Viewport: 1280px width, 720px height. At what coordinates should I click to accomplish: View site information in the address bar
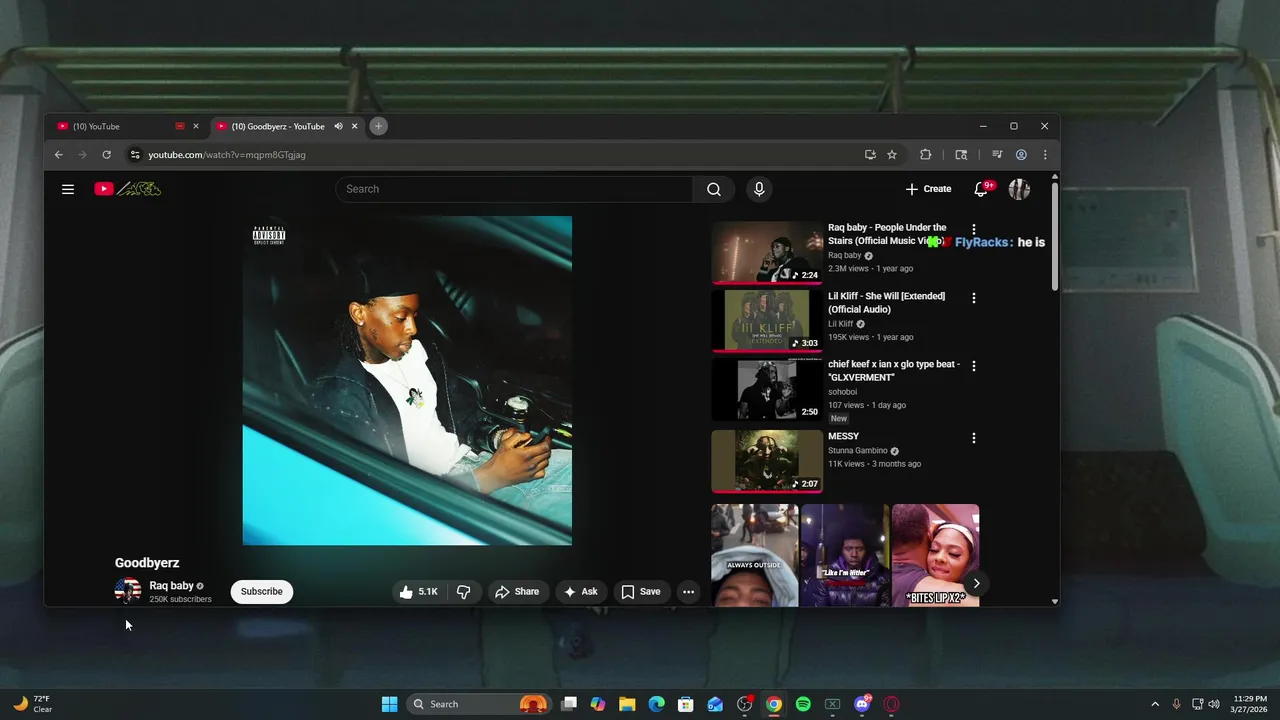(x=135, y=155)
